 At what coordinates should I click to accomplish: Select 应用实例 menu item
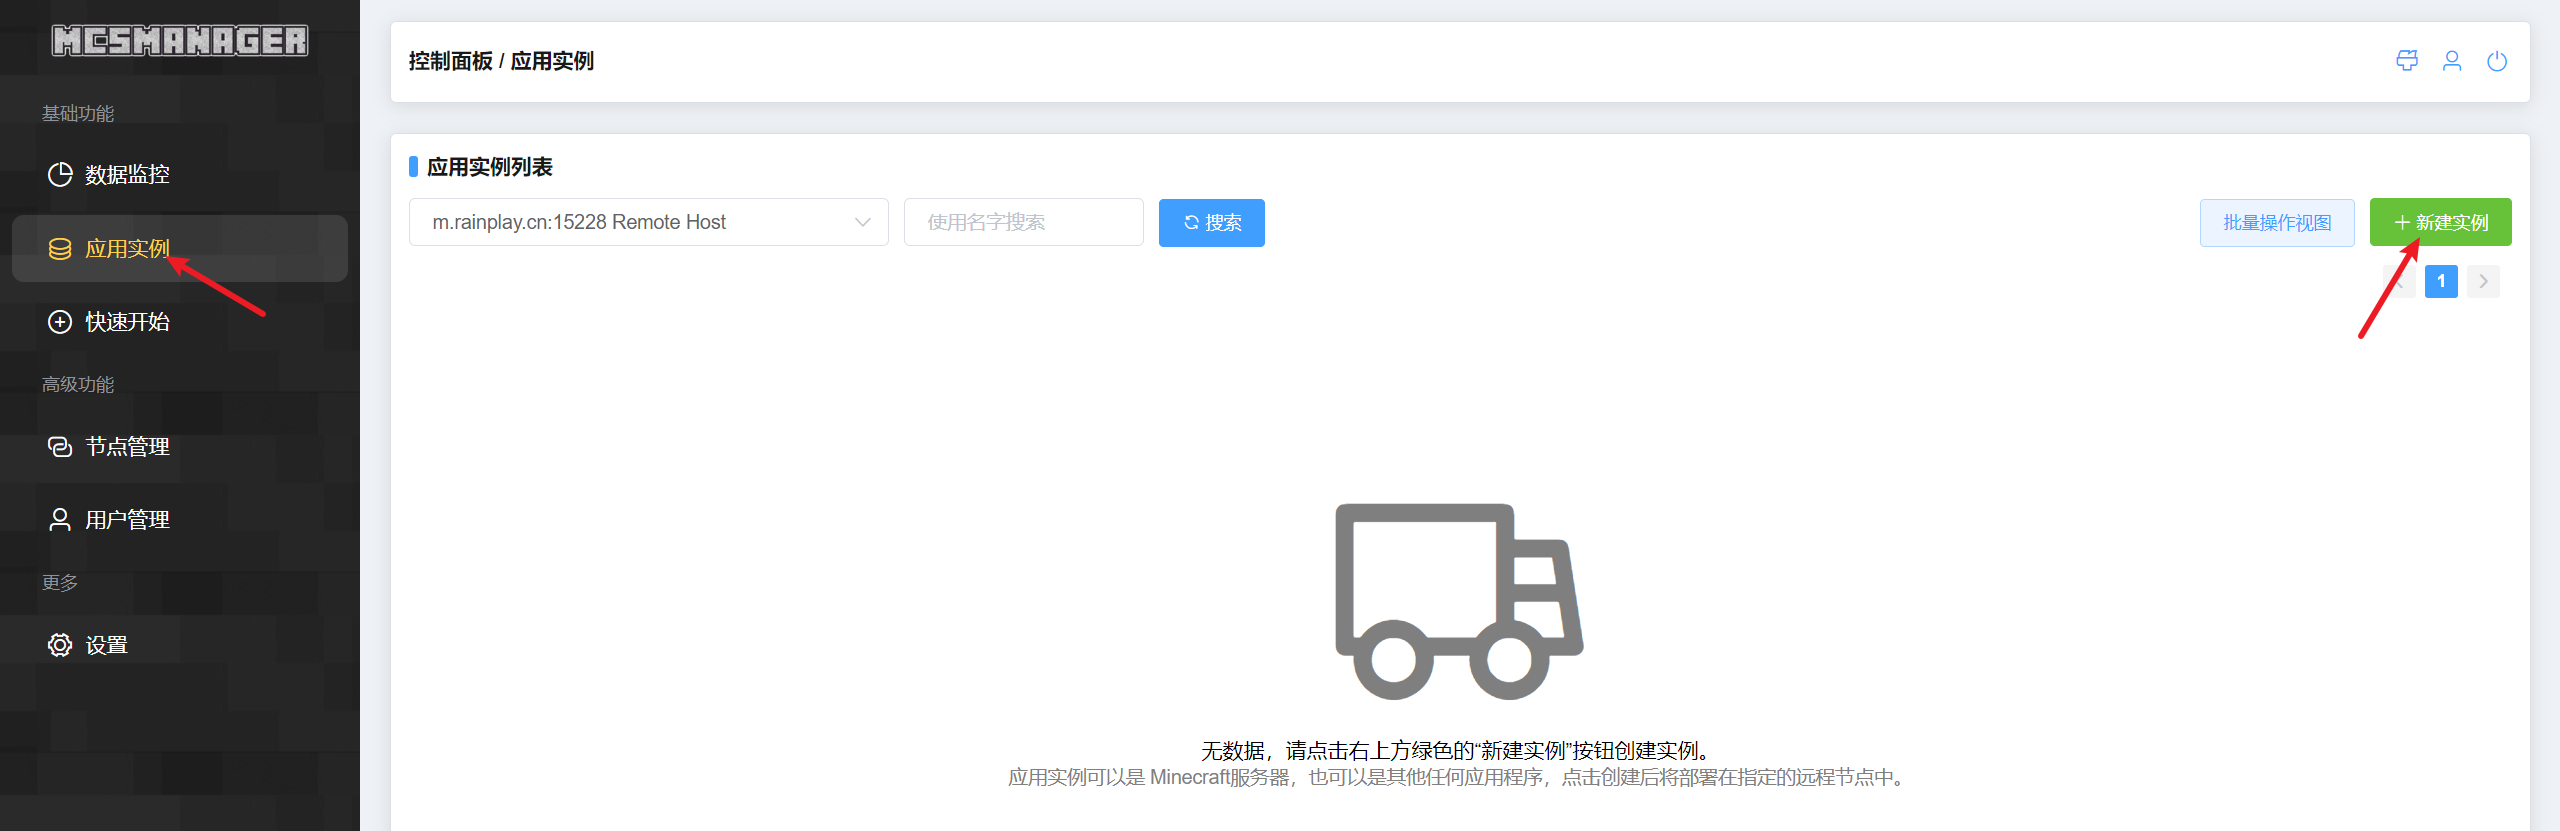click(180, 248)
